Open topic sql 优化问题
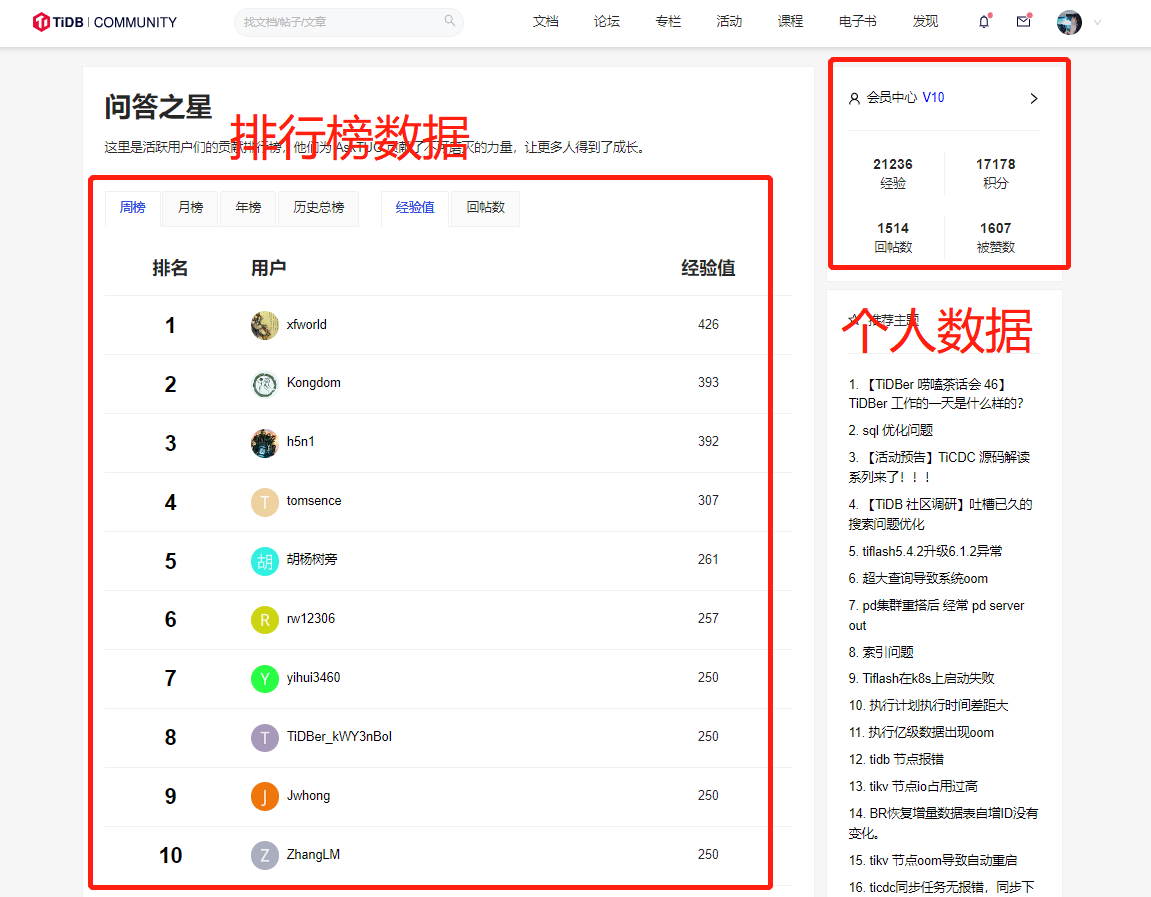Viewport: 1151px width, 897px height. [890, 430]
